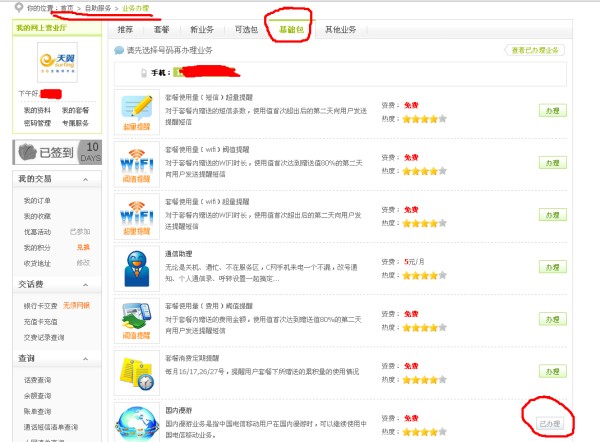Collapse the 查询 section
This screenshot has width=600, height=442.
click(85, 359)
